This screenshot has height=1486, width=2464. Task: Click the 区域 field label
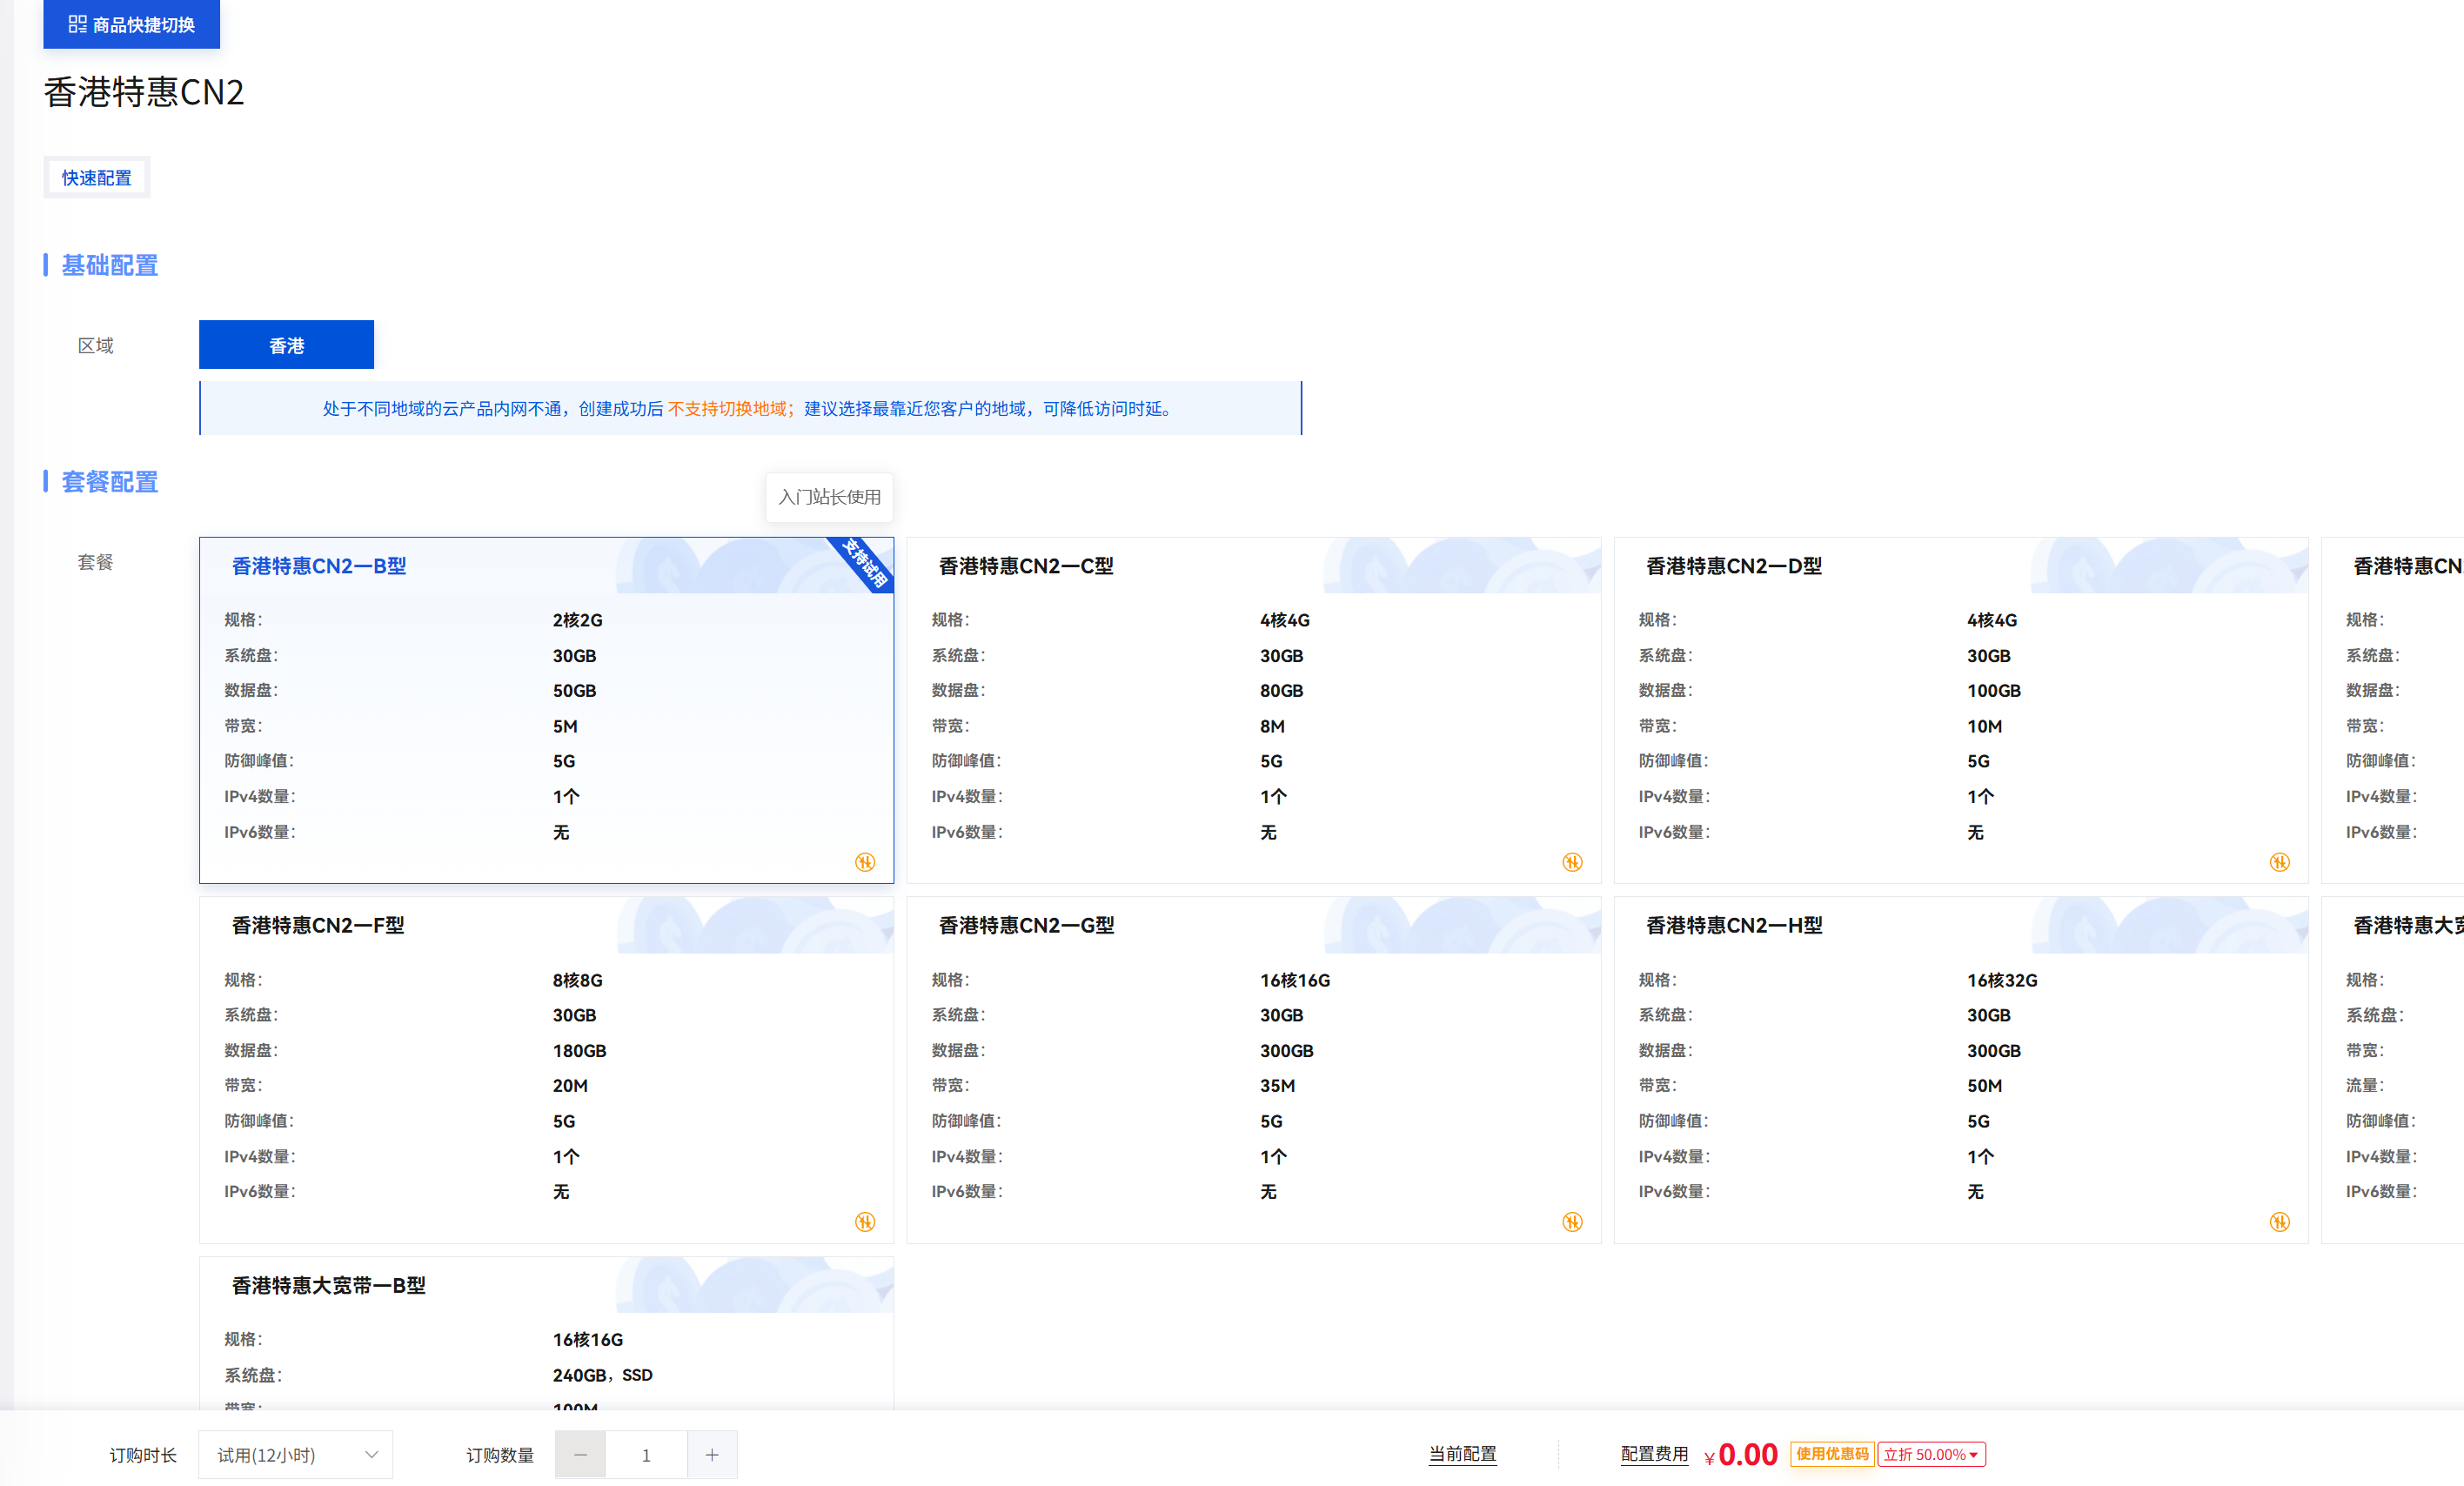point(96,345)
